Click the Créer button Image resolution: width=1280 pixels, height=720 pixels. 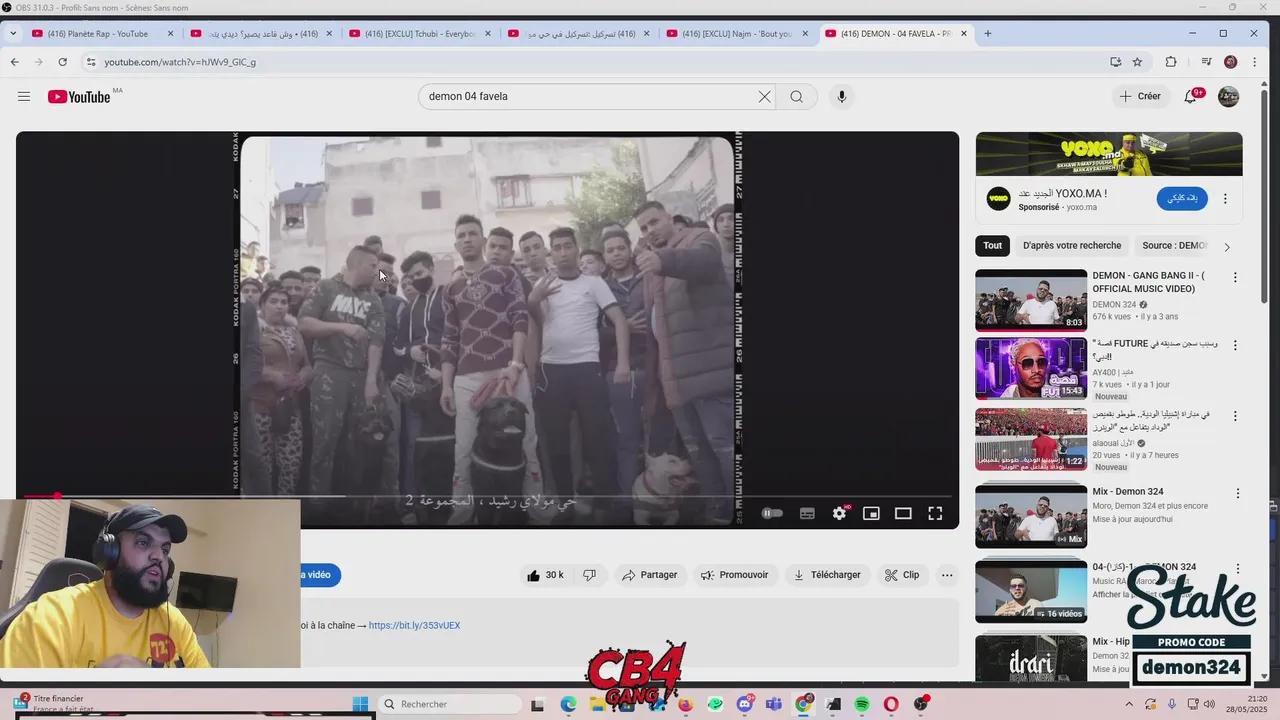click(x=1140, y=96)
